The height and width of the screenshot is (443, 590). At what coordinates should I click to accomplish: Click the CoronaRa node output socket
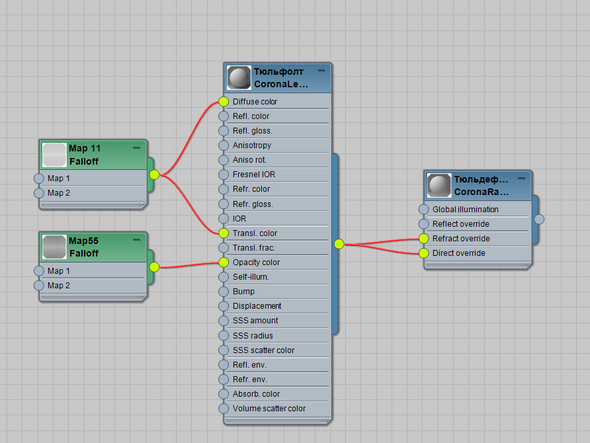tap(539, 219)
